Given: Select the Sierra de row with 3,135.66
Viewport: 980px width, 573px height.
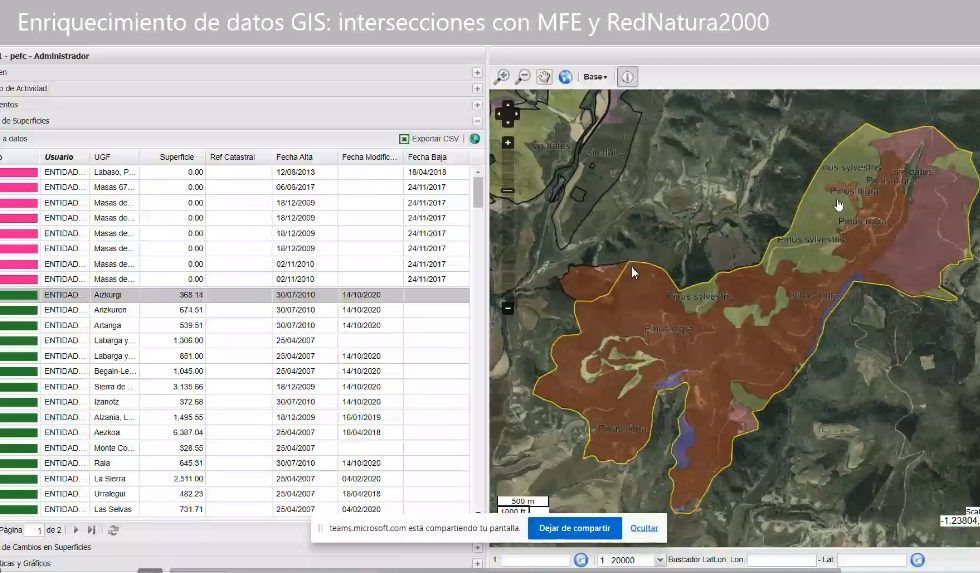Looking at the screenshot, I should 234,387.
